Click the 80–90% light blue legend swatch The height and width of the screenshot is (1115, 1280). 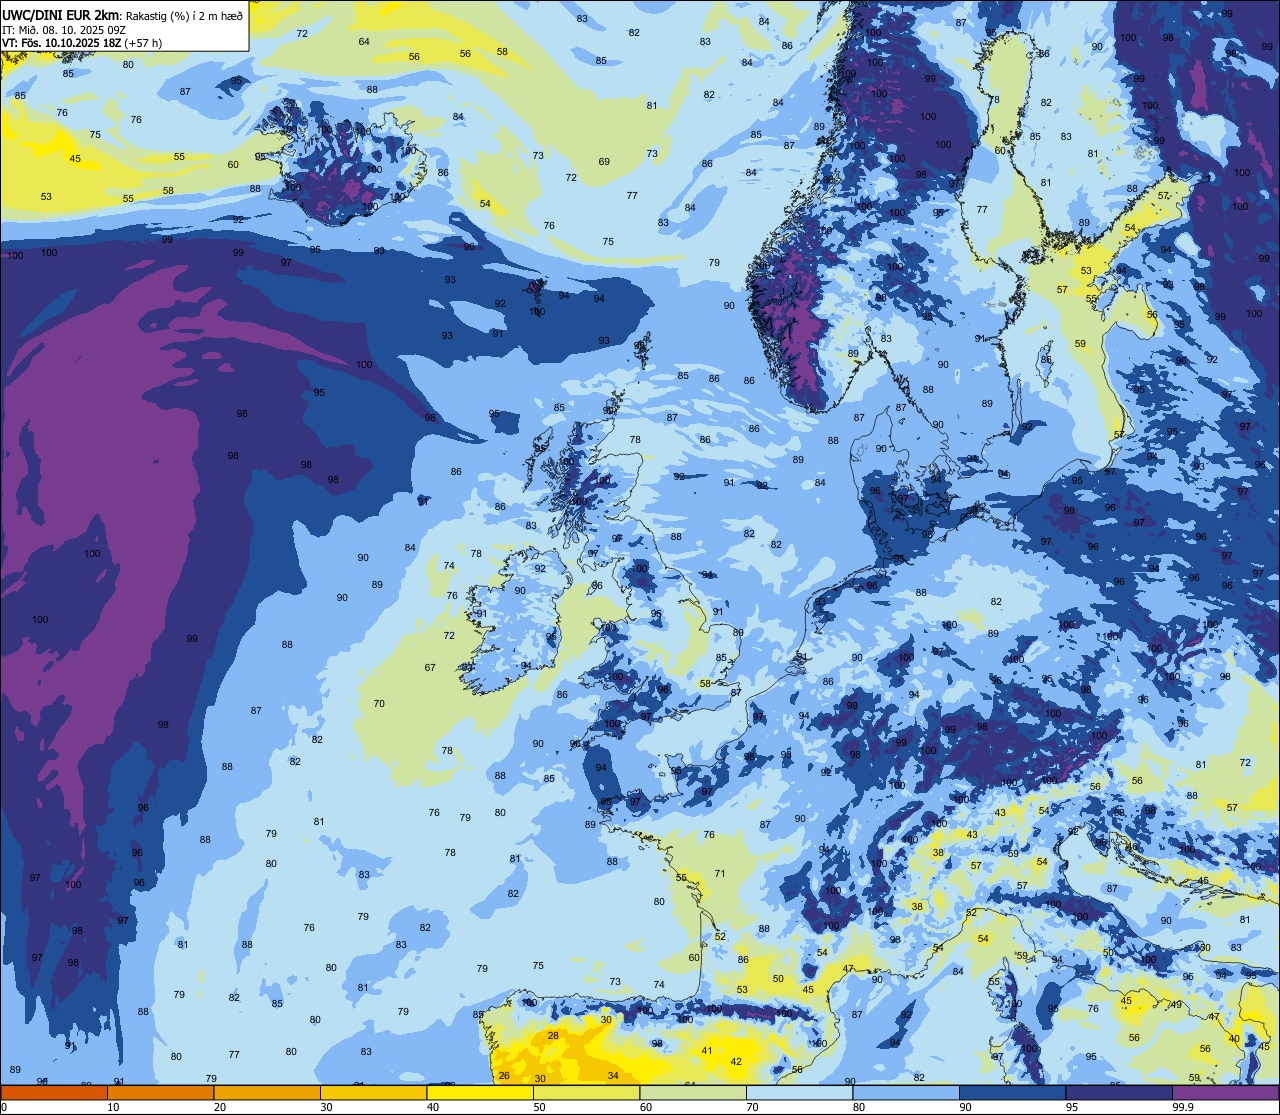906,1092
